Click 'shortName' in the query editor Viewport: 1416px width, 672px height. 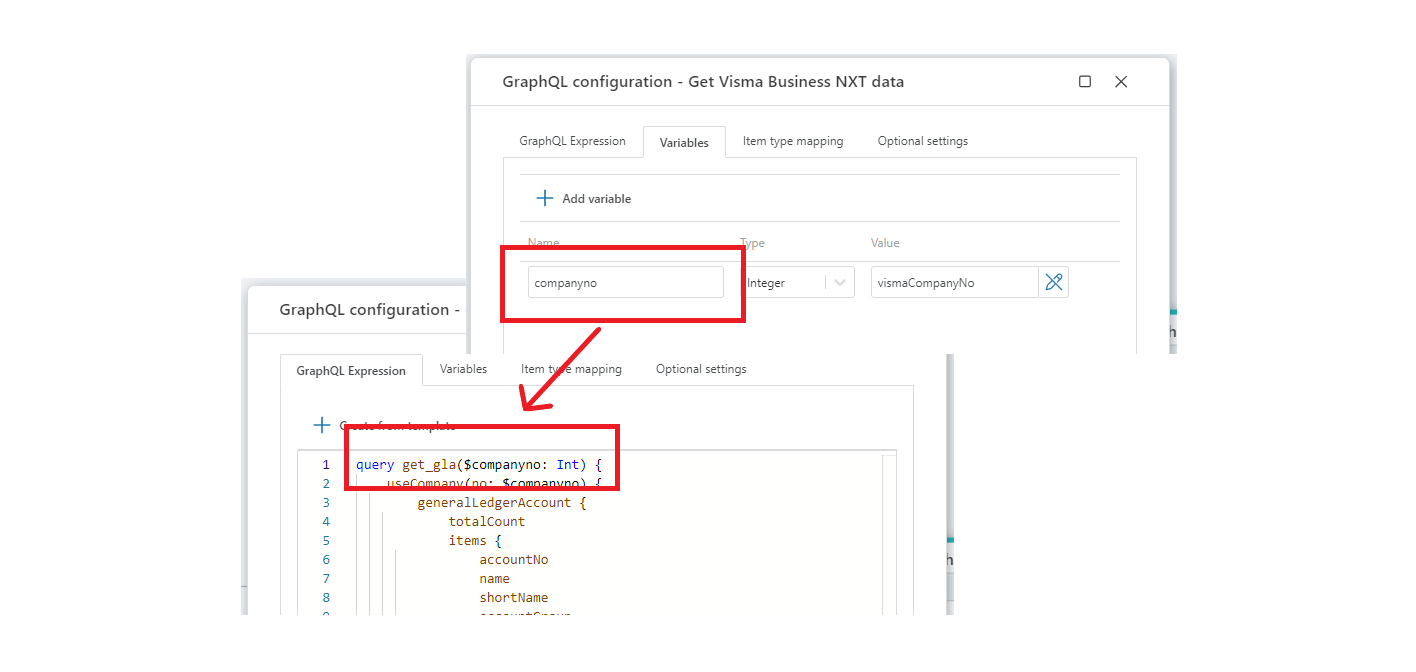513,597
